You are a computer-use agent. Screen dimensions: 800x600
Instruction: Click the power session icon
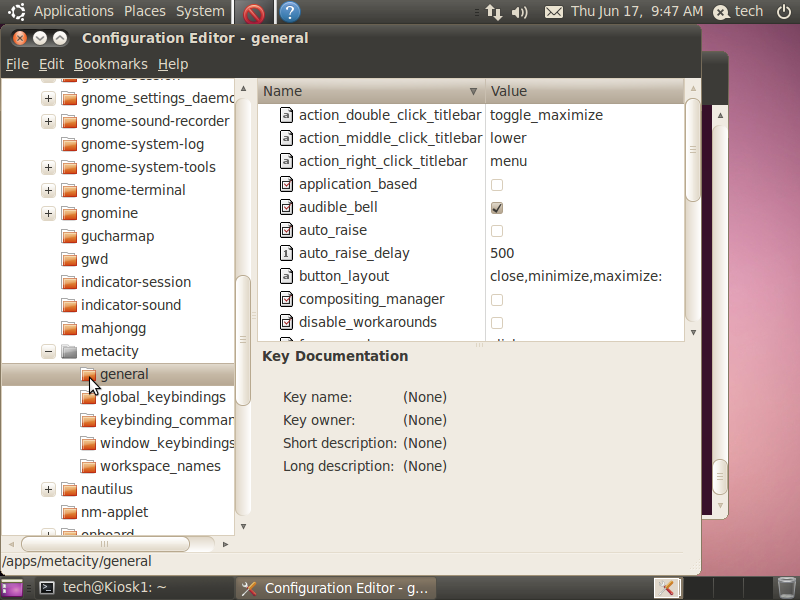pos(784,11)
